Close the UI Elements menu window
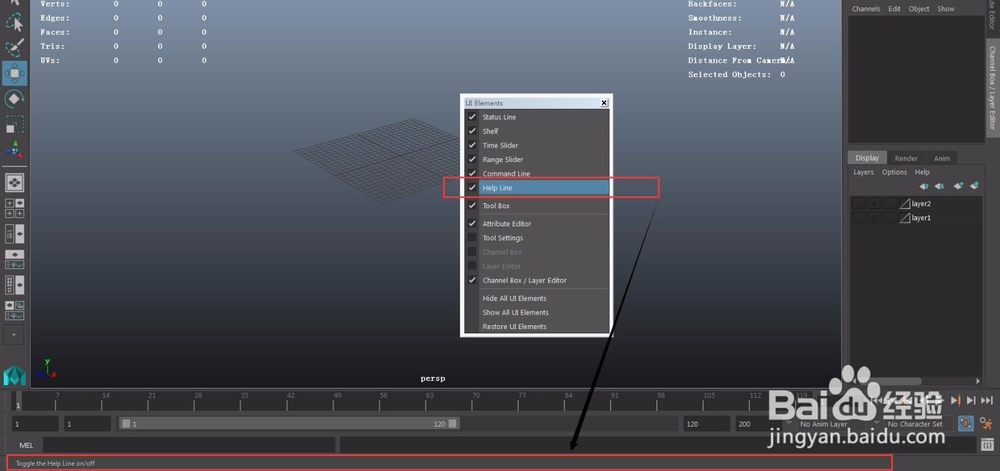The width and height of the screenshot is (1000, 471). click(604, 103)
